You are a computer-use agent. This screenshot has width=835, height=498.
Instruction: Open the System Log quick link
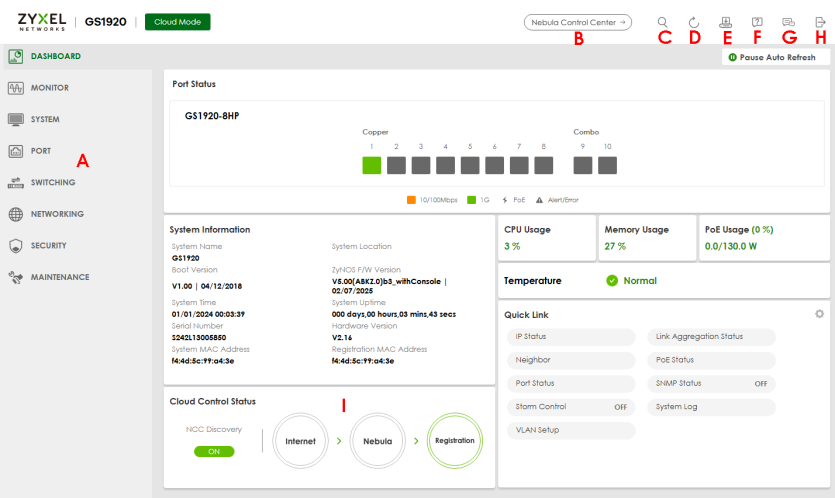pos(711,407)
